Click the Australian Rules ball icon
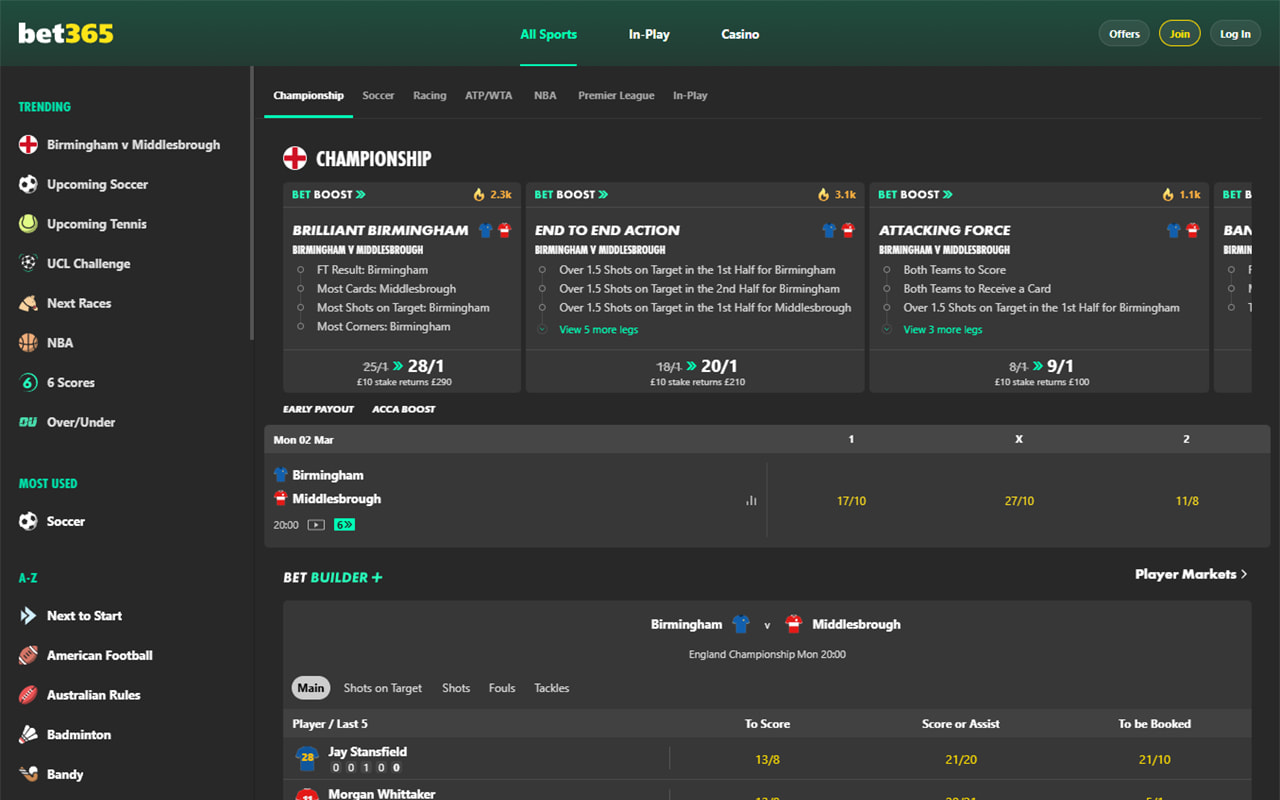Viewport: 1280px width, 800px height. pos(28,695)
